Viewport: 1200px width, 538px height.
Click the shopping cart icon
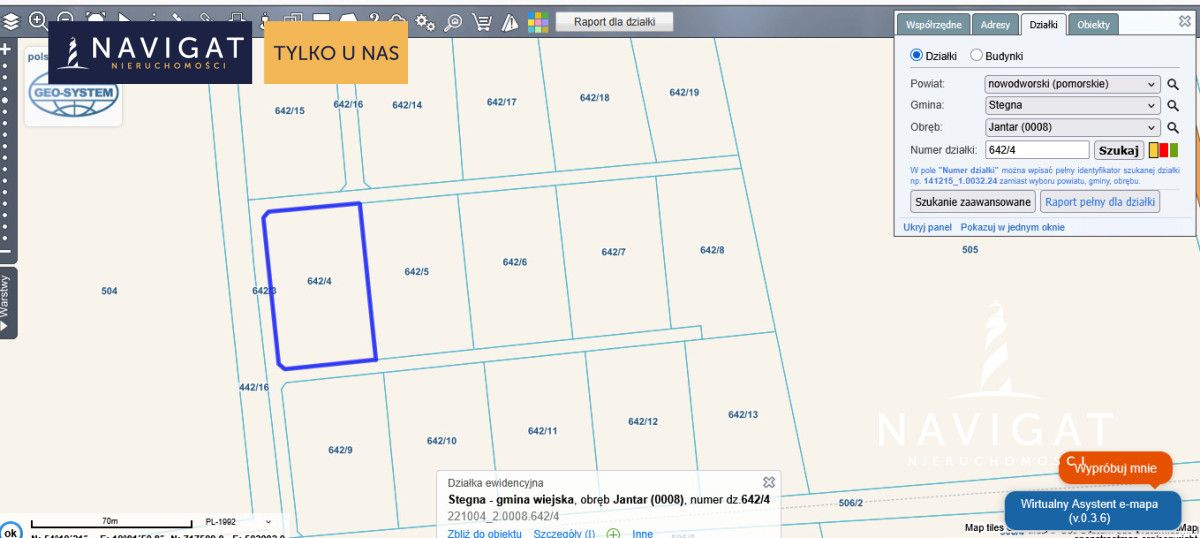point(482,21)
